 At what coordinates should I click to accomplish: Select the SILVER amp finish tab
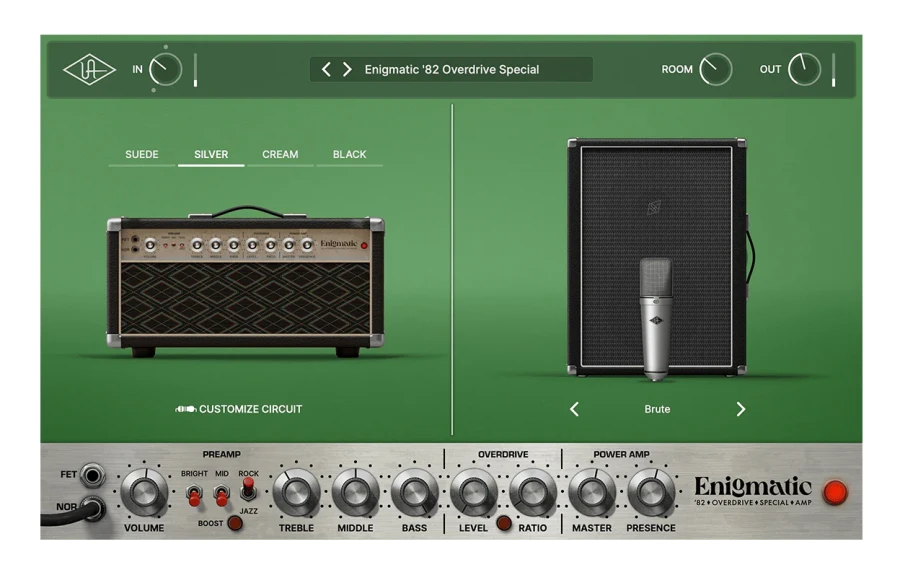click(x=211, y=154)
